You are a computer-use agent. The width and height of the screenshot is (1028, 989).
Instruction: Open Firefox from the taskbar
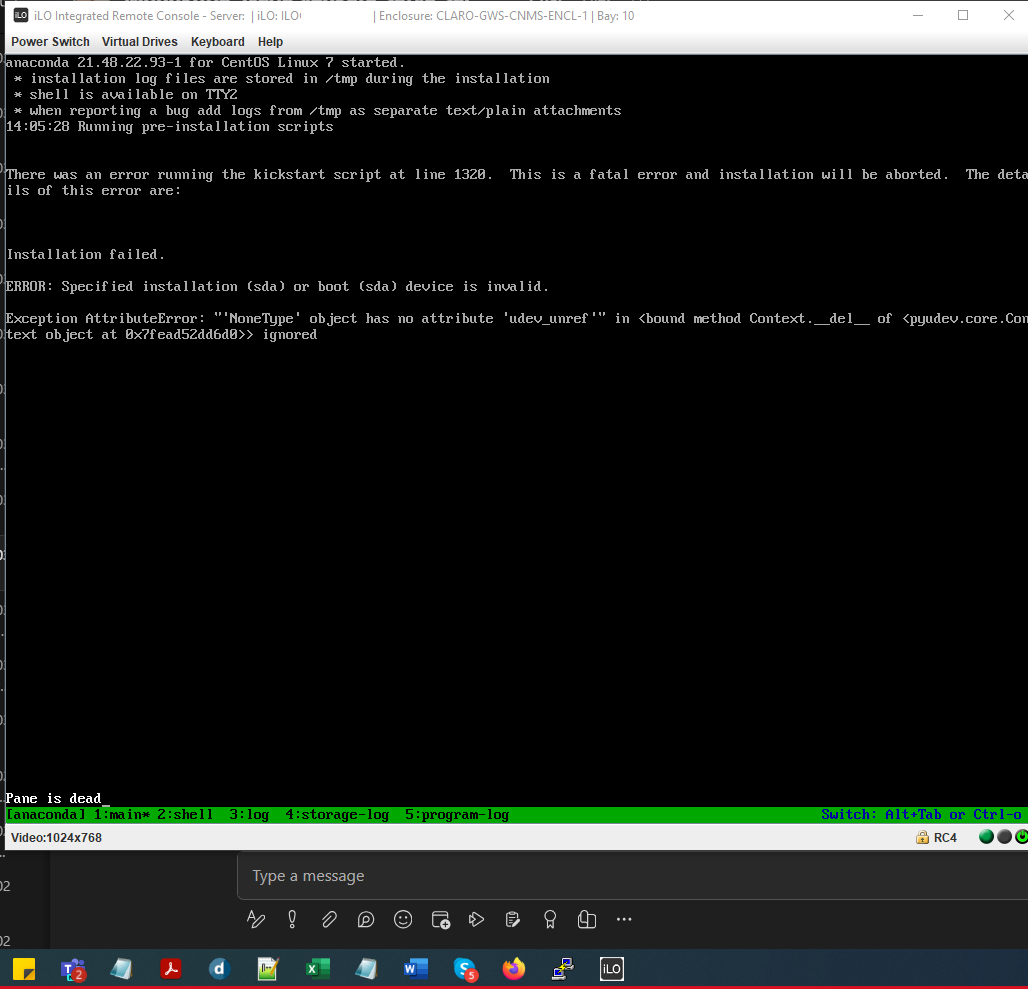click(514, 969)
